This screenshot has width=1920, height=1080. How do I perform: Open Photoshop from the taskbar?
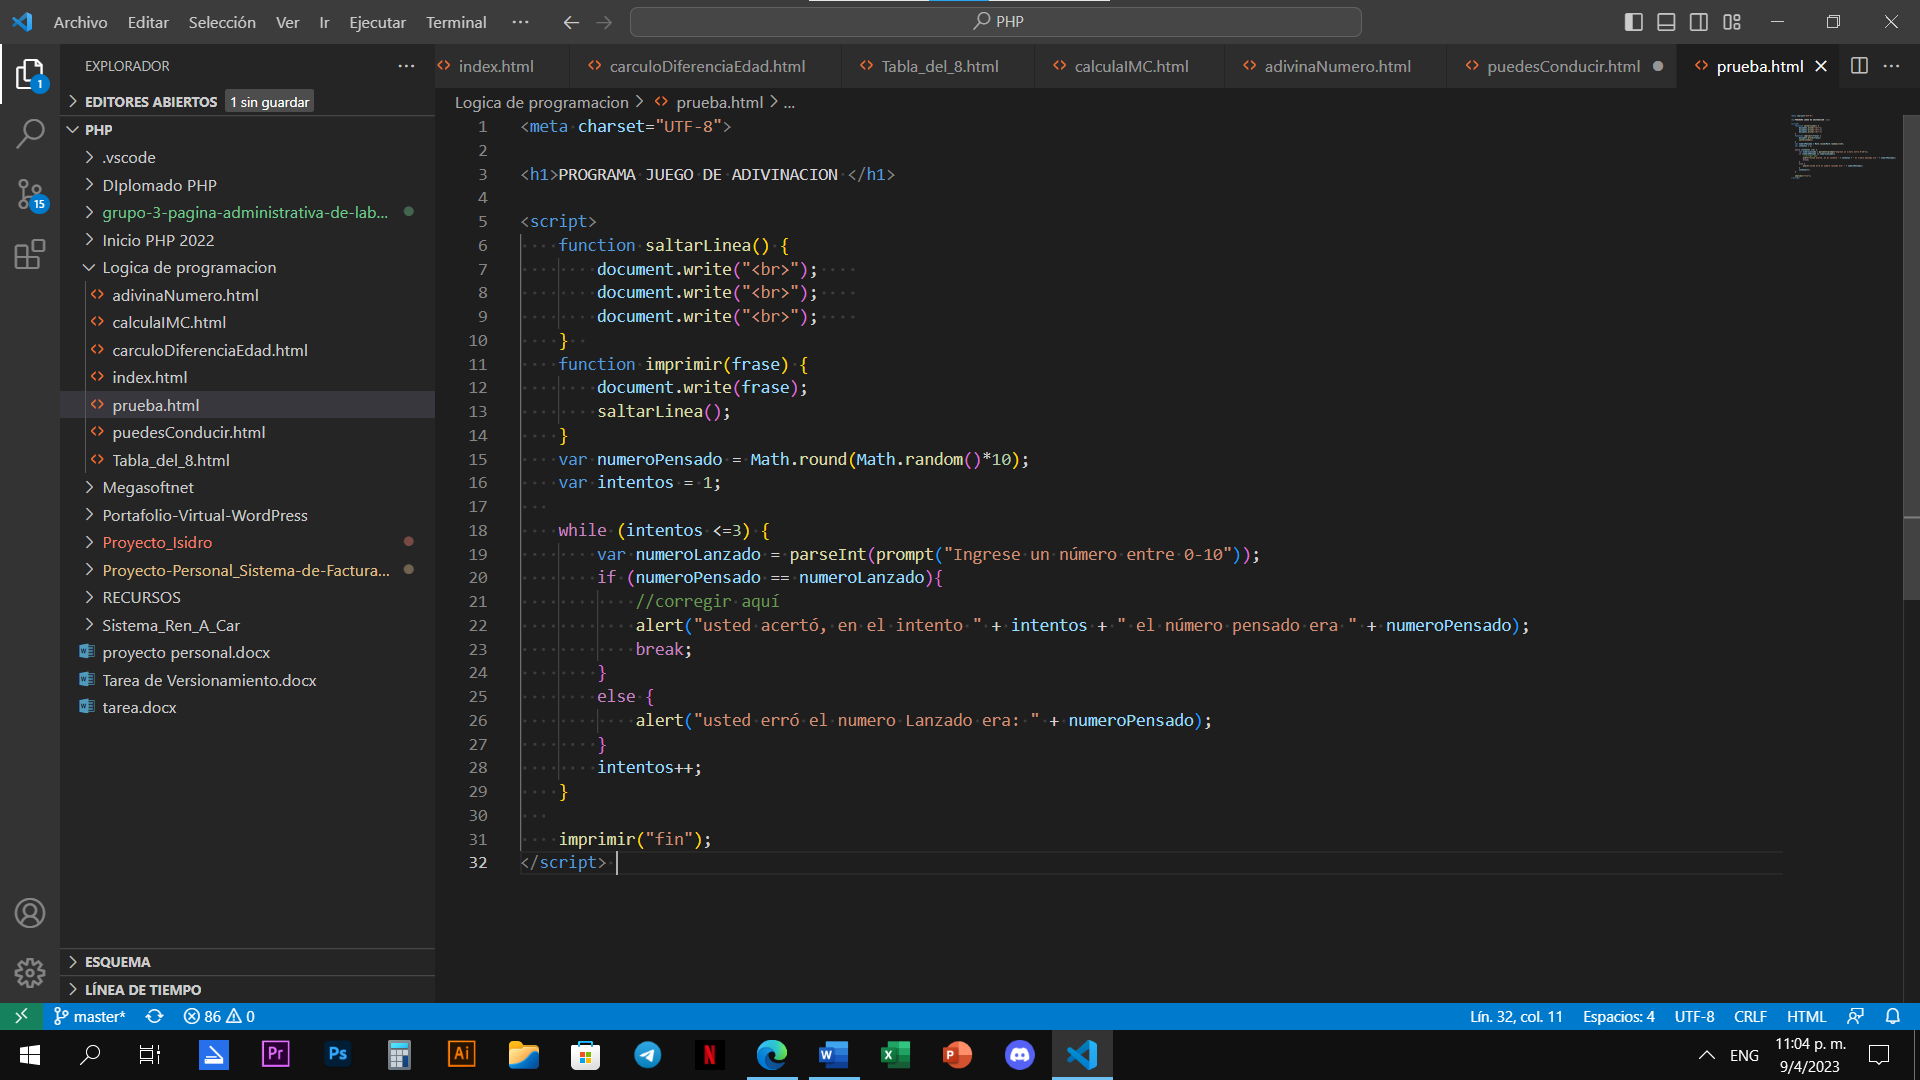point(338,1055)
